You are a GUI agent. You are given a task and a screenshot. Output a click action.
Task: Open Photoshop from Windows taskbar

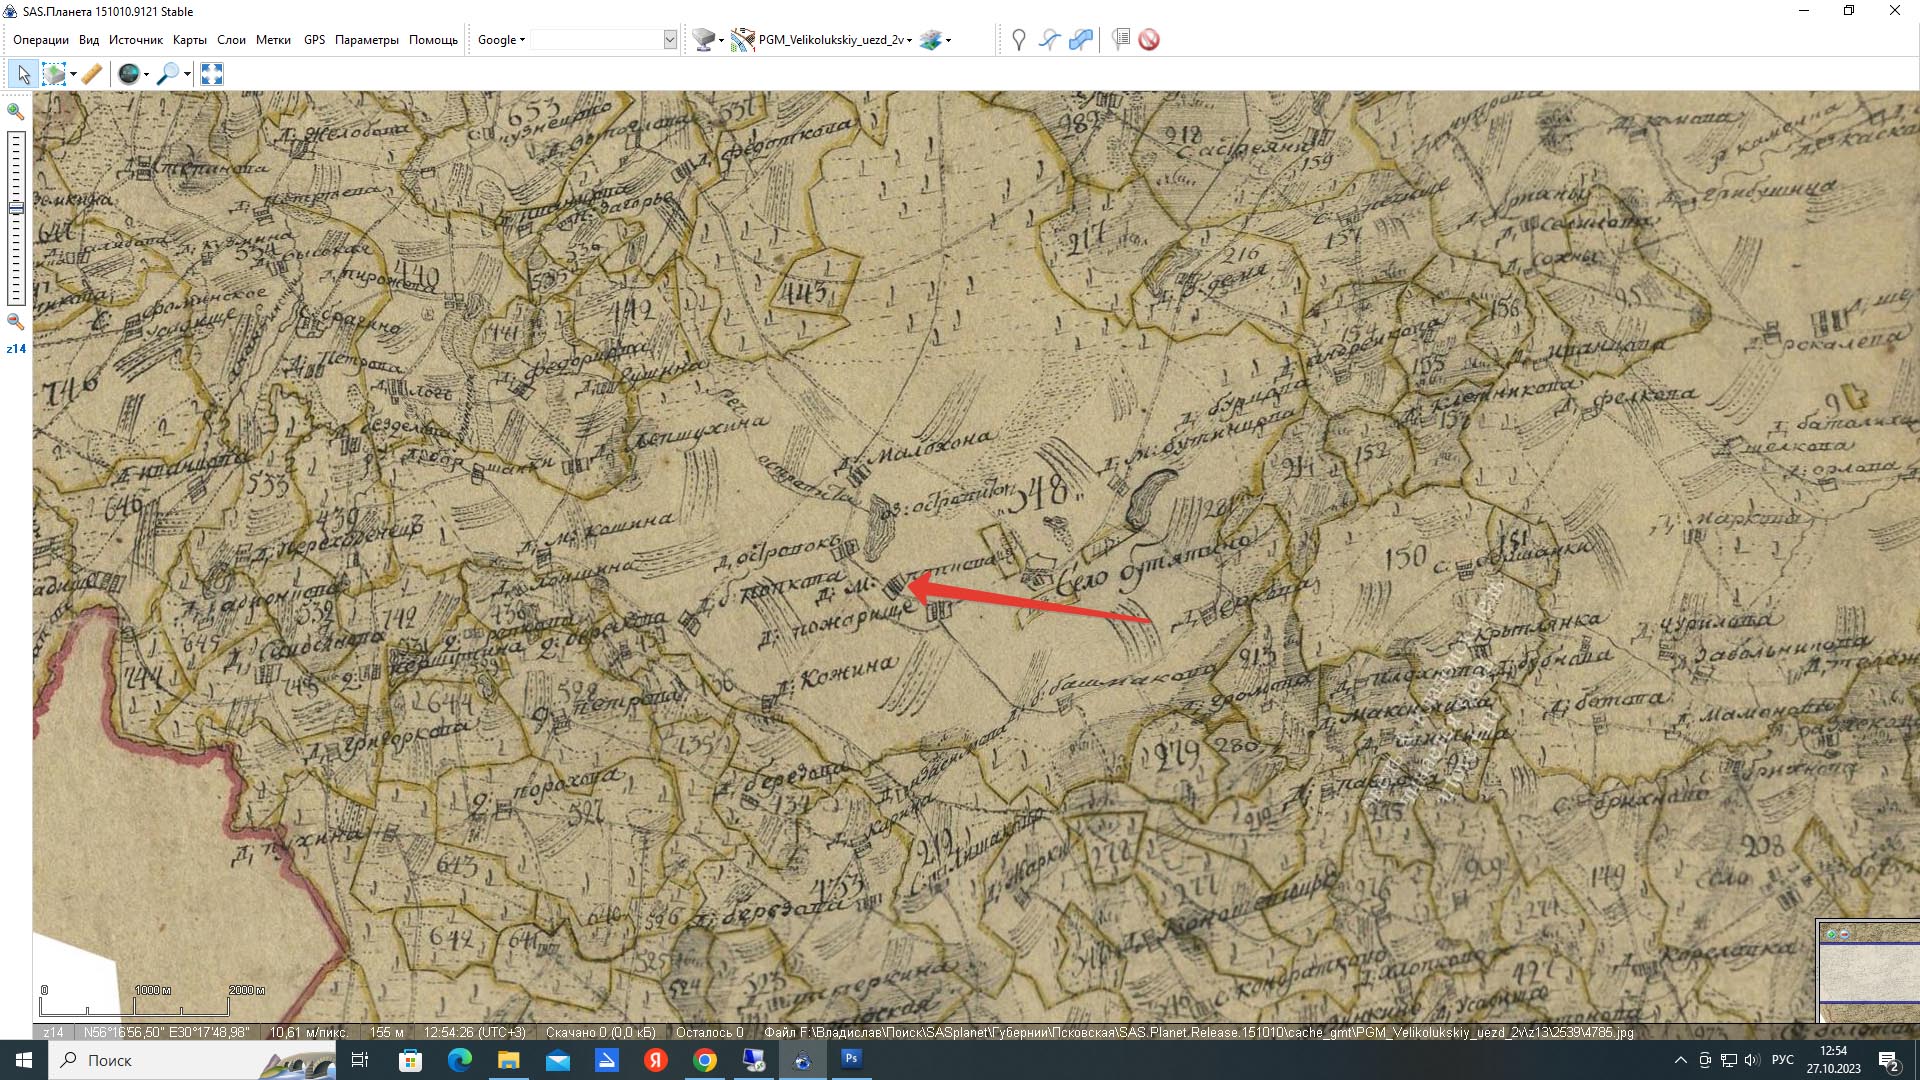click(851, 1059)
